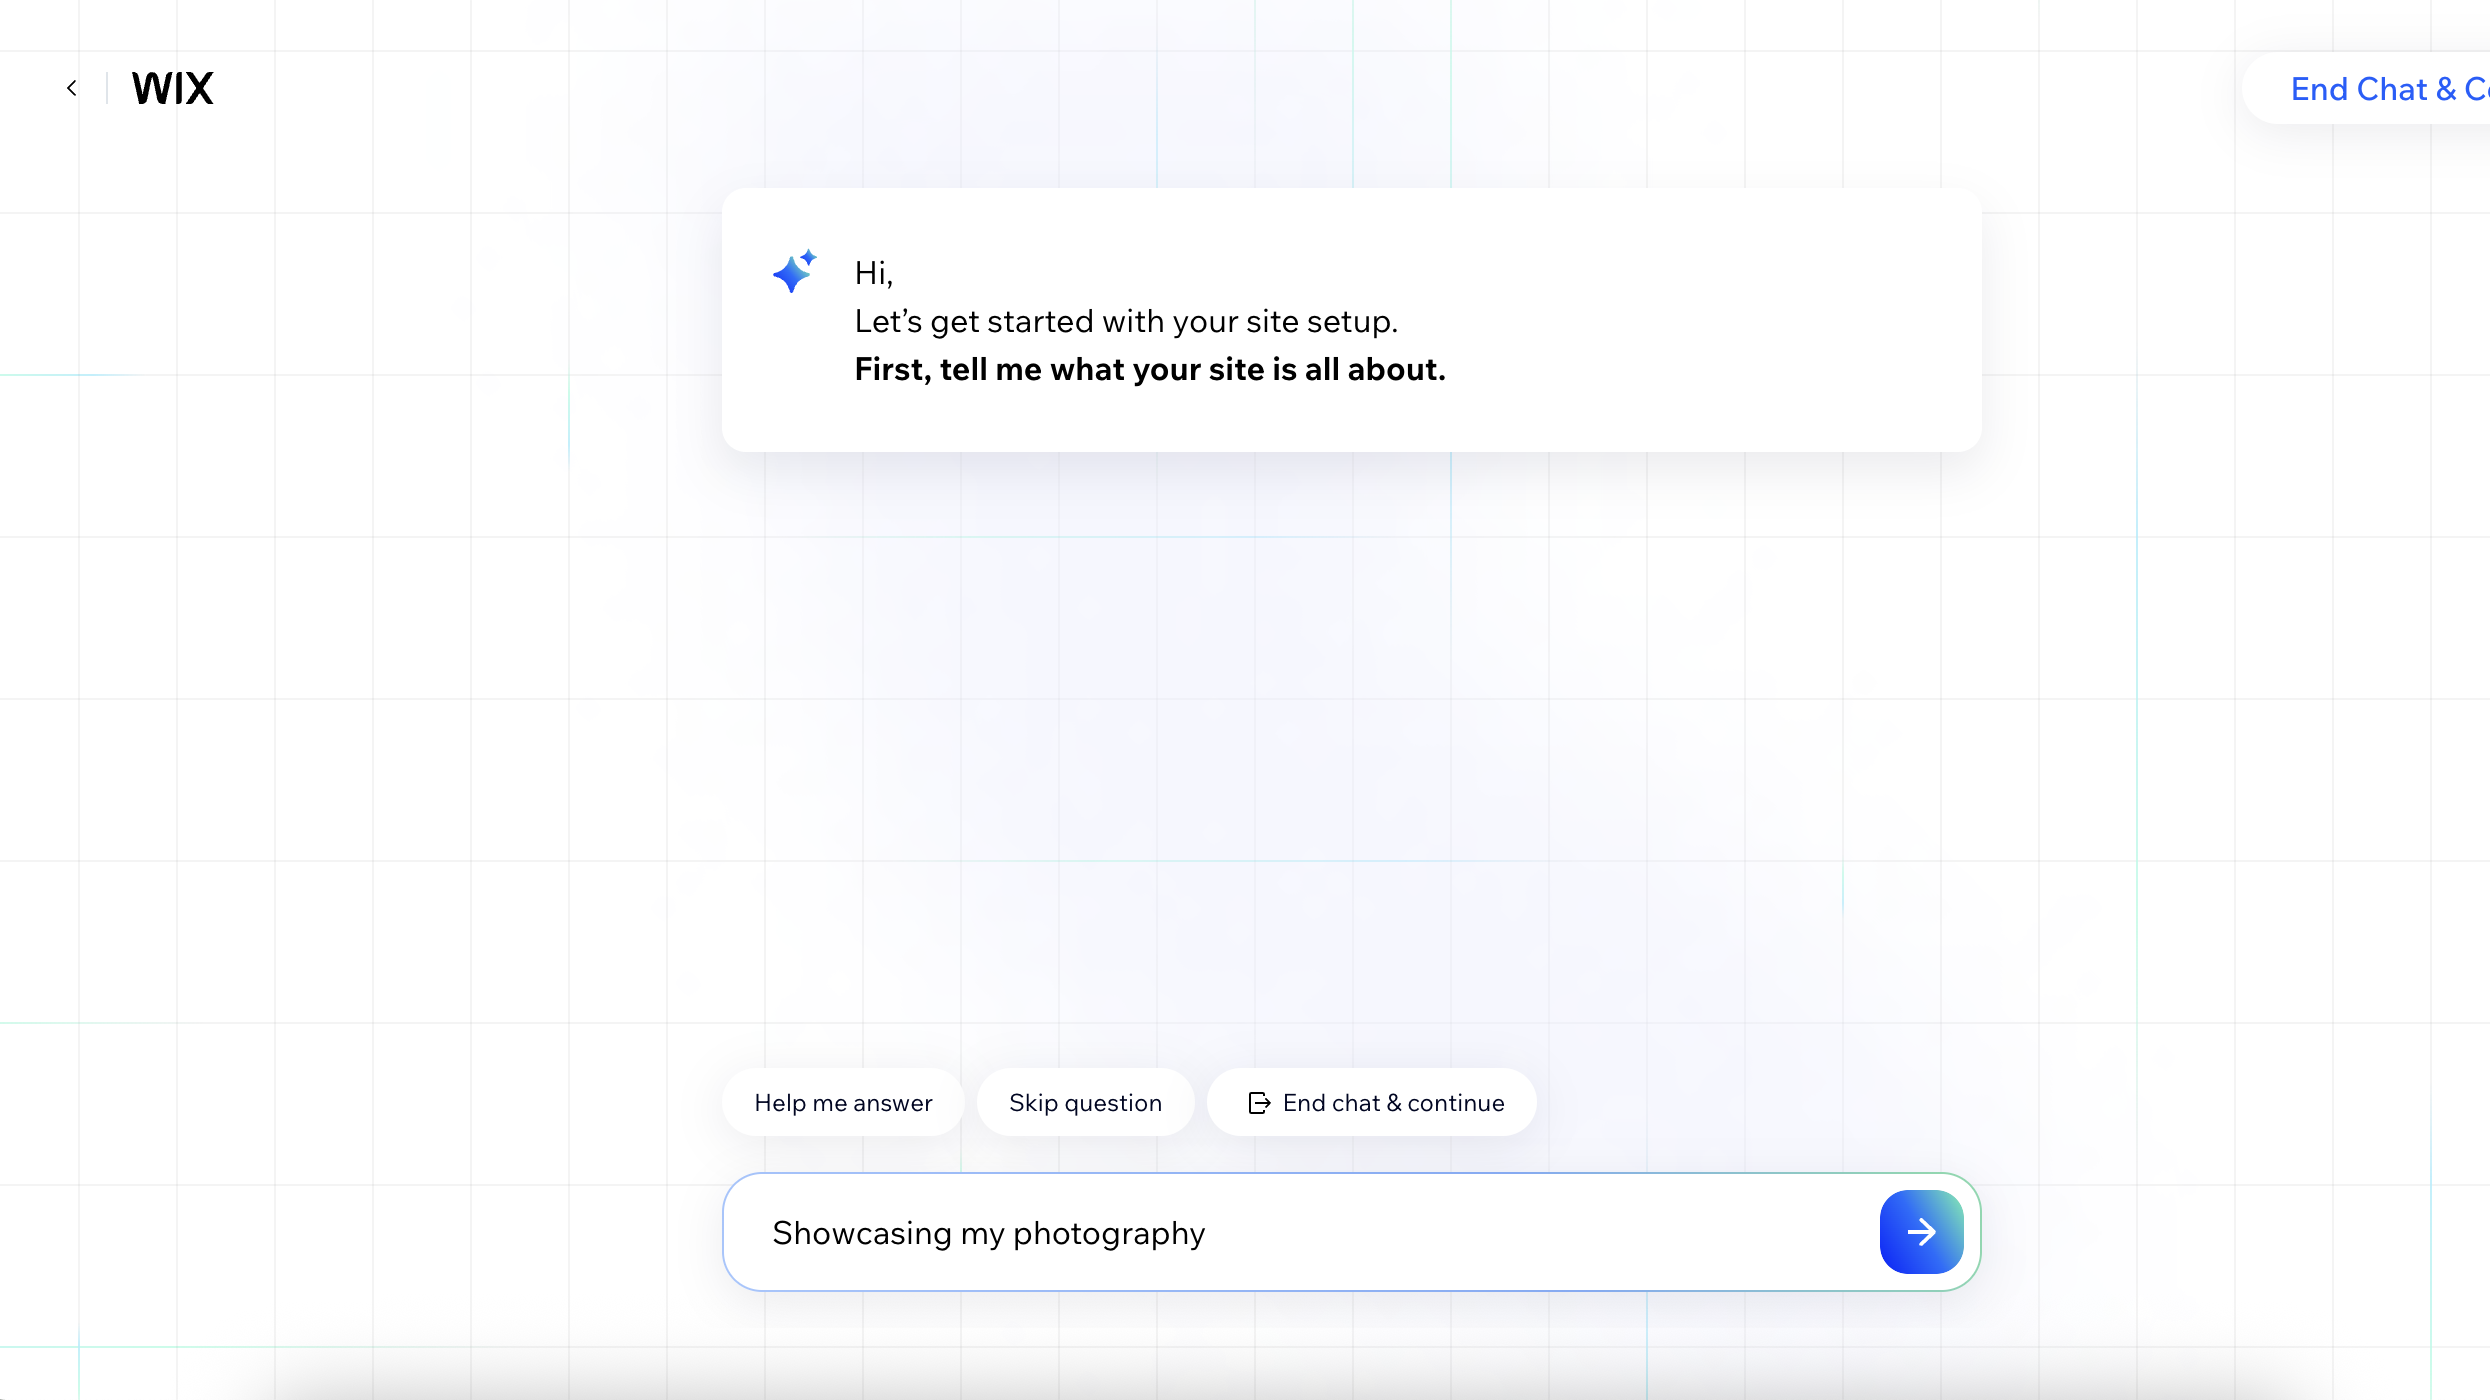Click the text 'Showcasing my photography' in the input
The width and height of the screenshot is (2490, 1400).
(988, 1232)
